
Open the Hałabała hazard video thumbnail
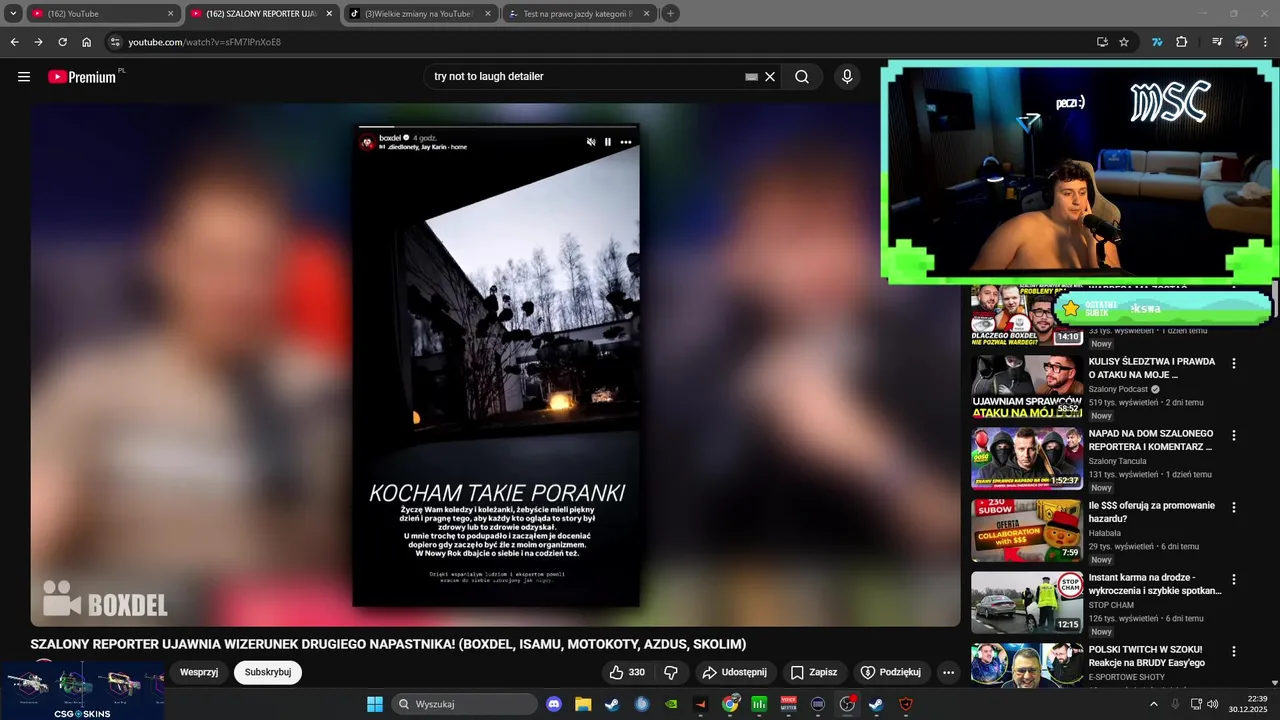coord(1027,530)
